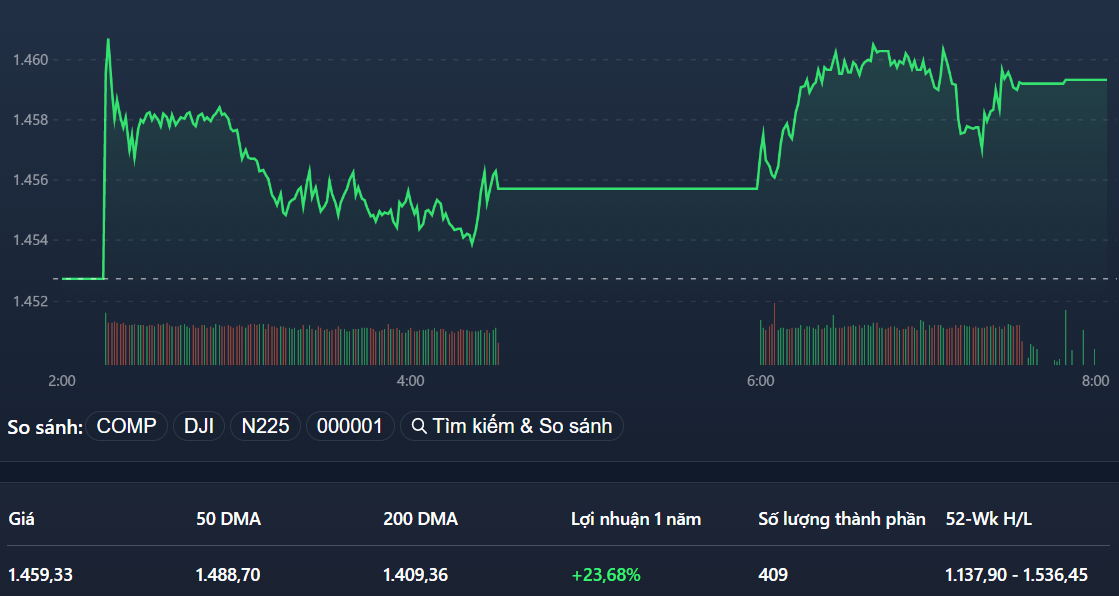Select the DJI comparison chip
This screenshot has width=1119, height=596.
(199, 427)
